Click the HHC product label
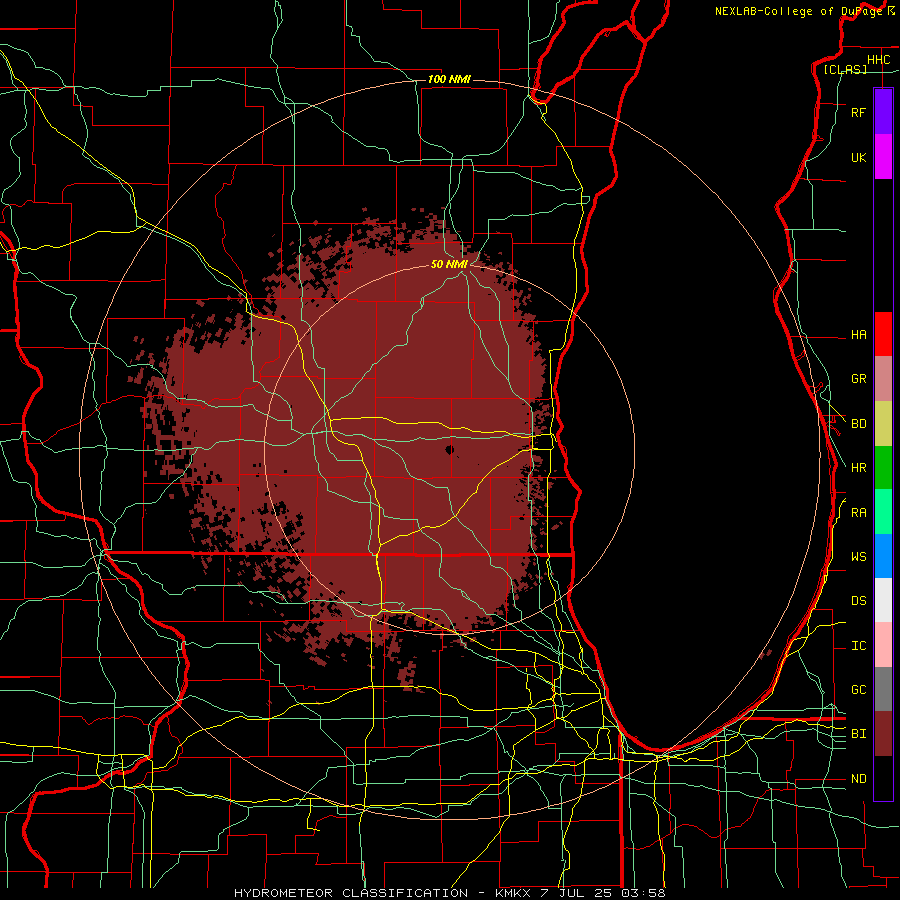900x900 pixels. [x=878, y=60]
